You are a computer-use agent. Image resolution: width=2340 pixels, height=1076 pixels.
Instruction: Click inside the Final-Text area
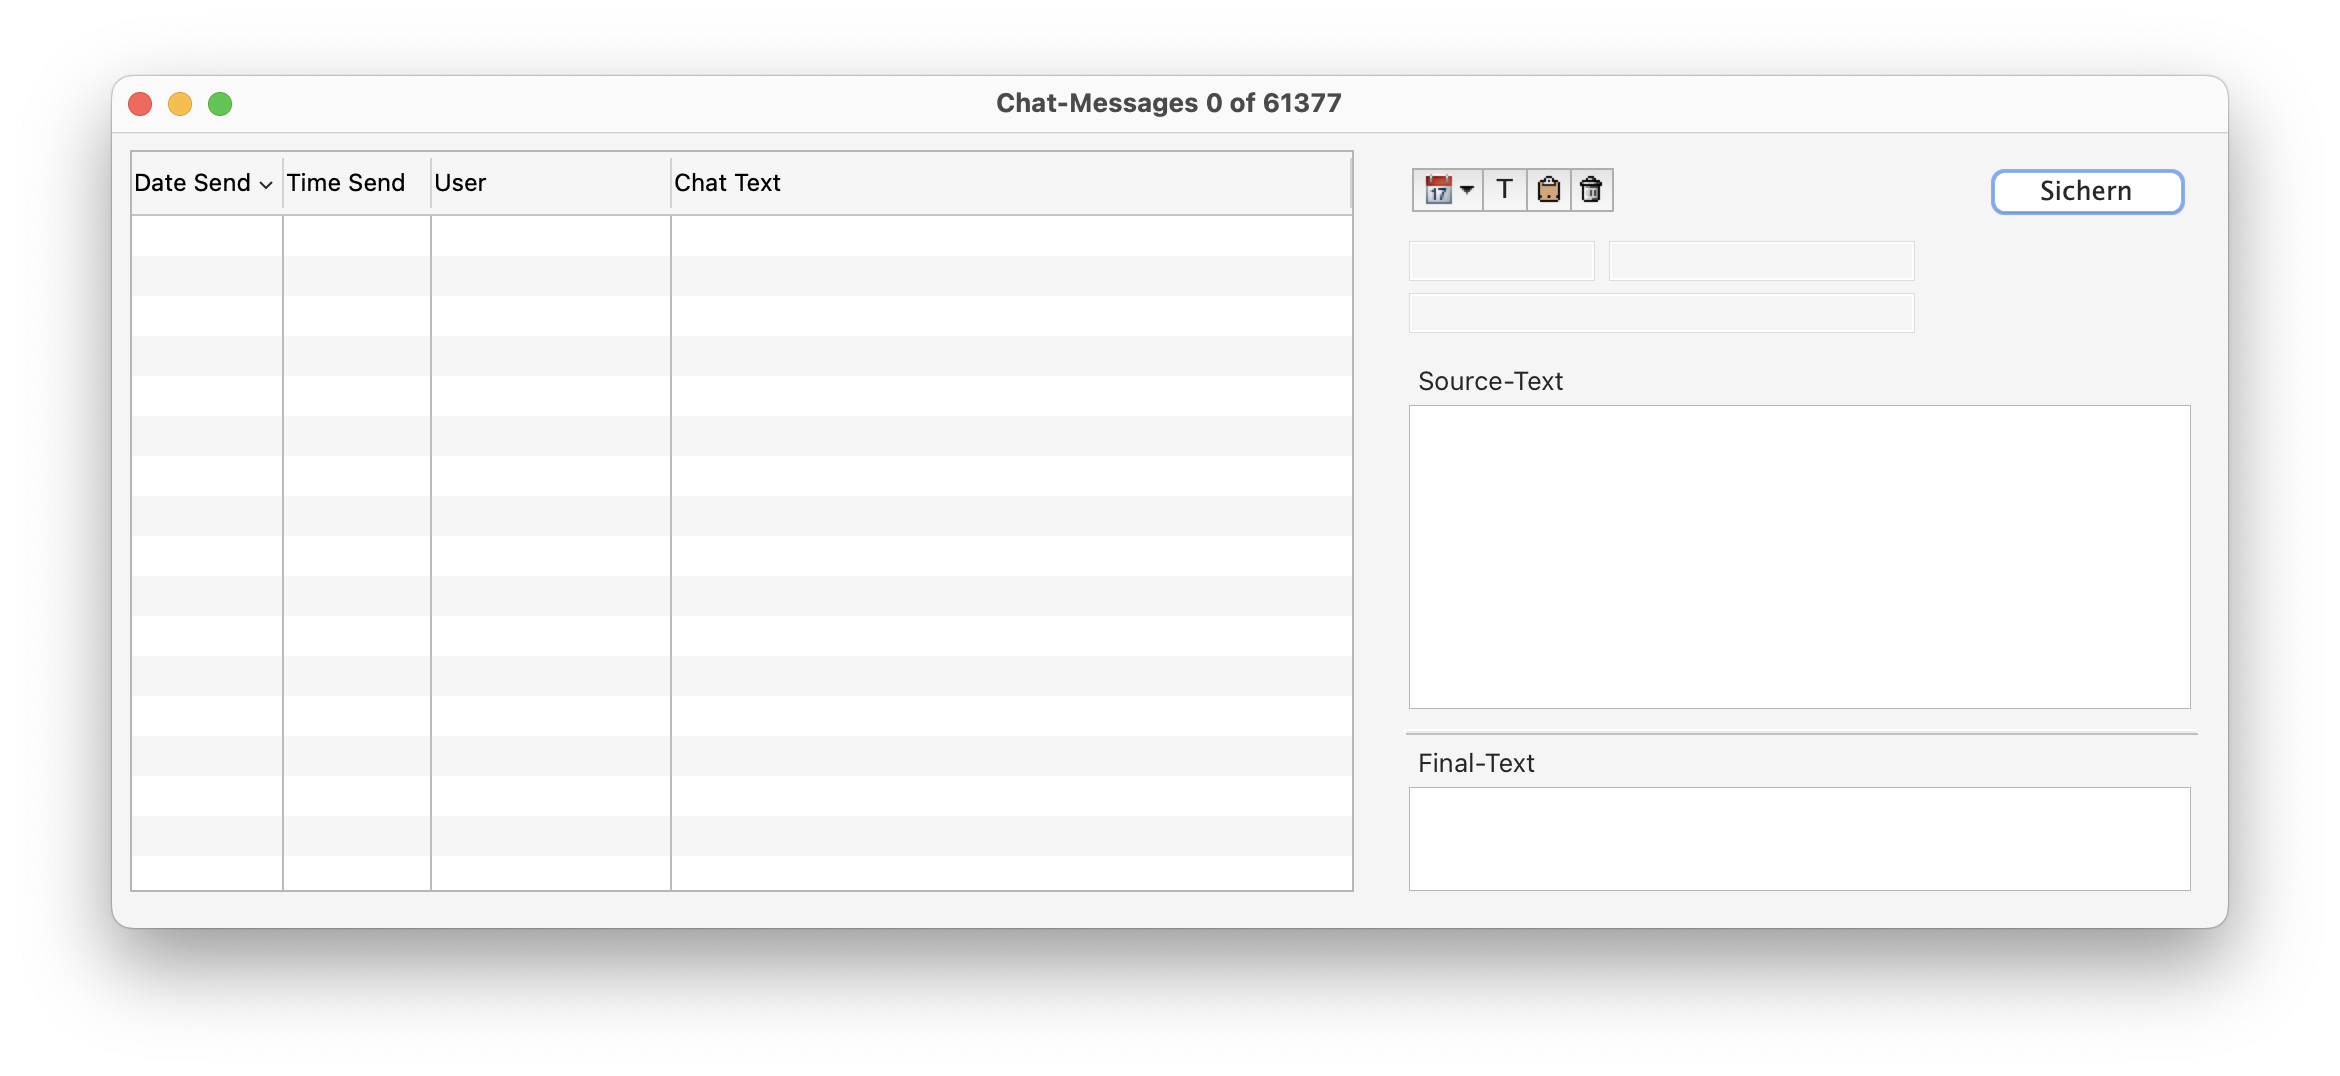pos(1799,839)
